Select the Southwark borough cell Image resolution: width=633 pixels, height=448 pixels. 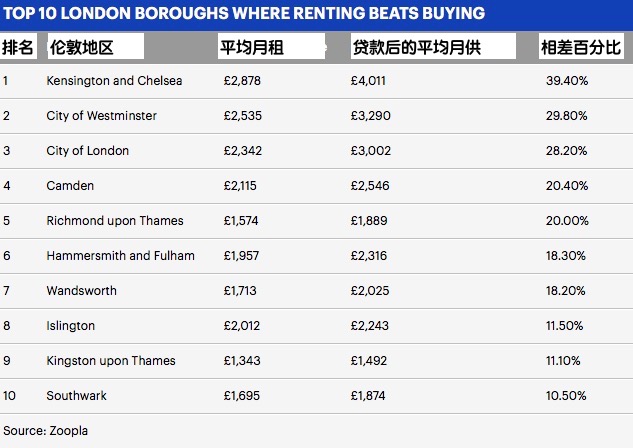[76, 396]
